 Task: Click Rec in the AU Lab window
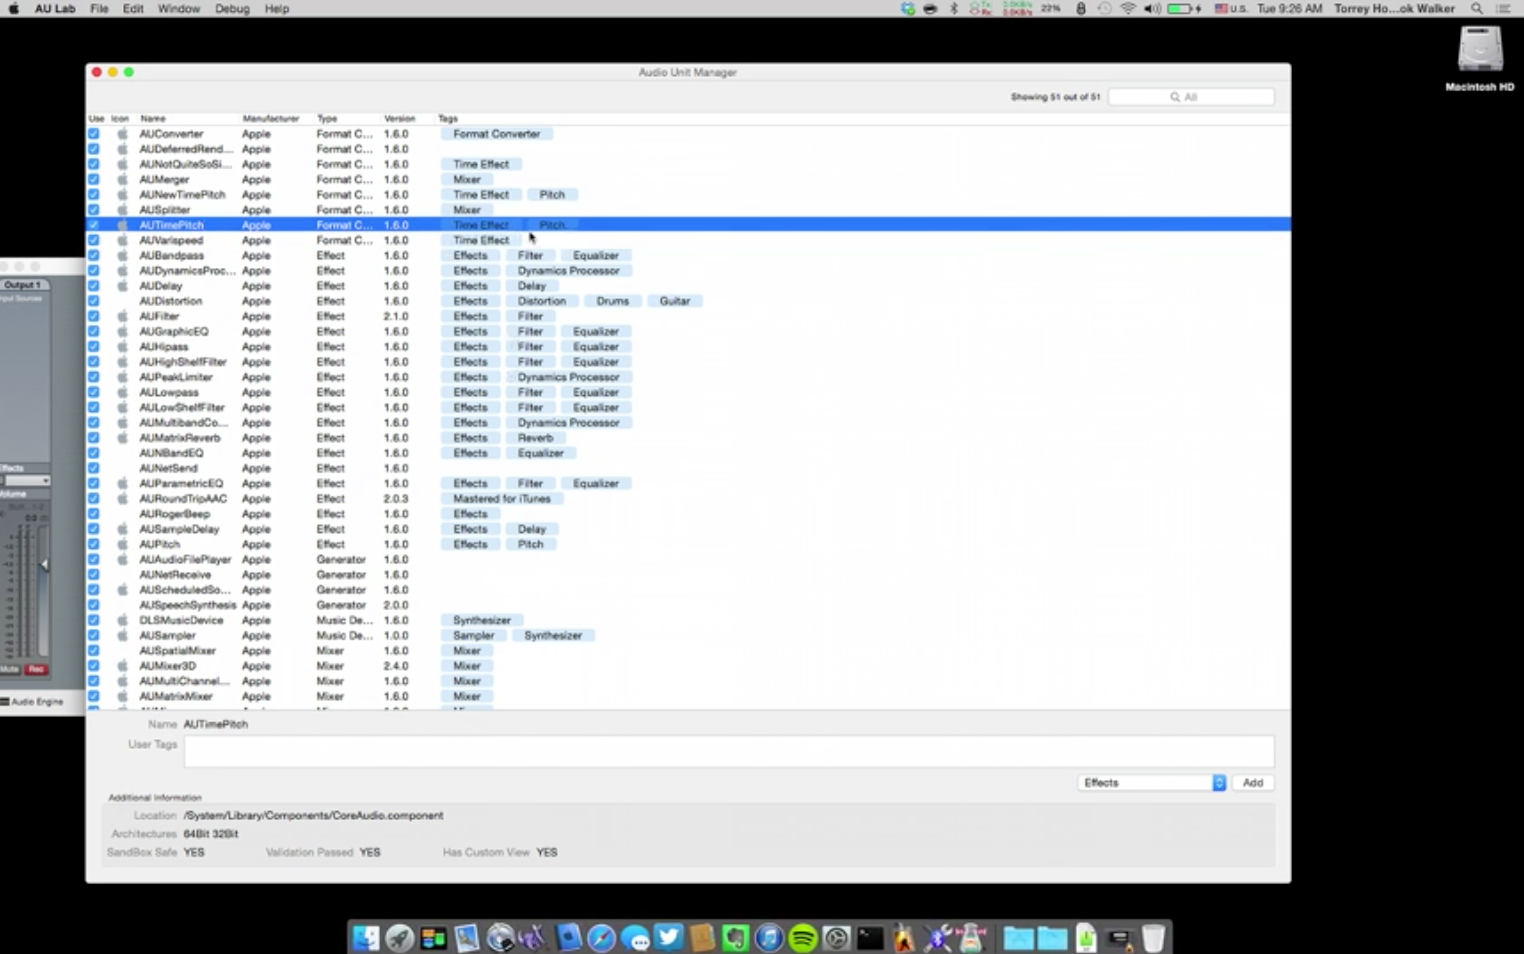click(36, 669)
